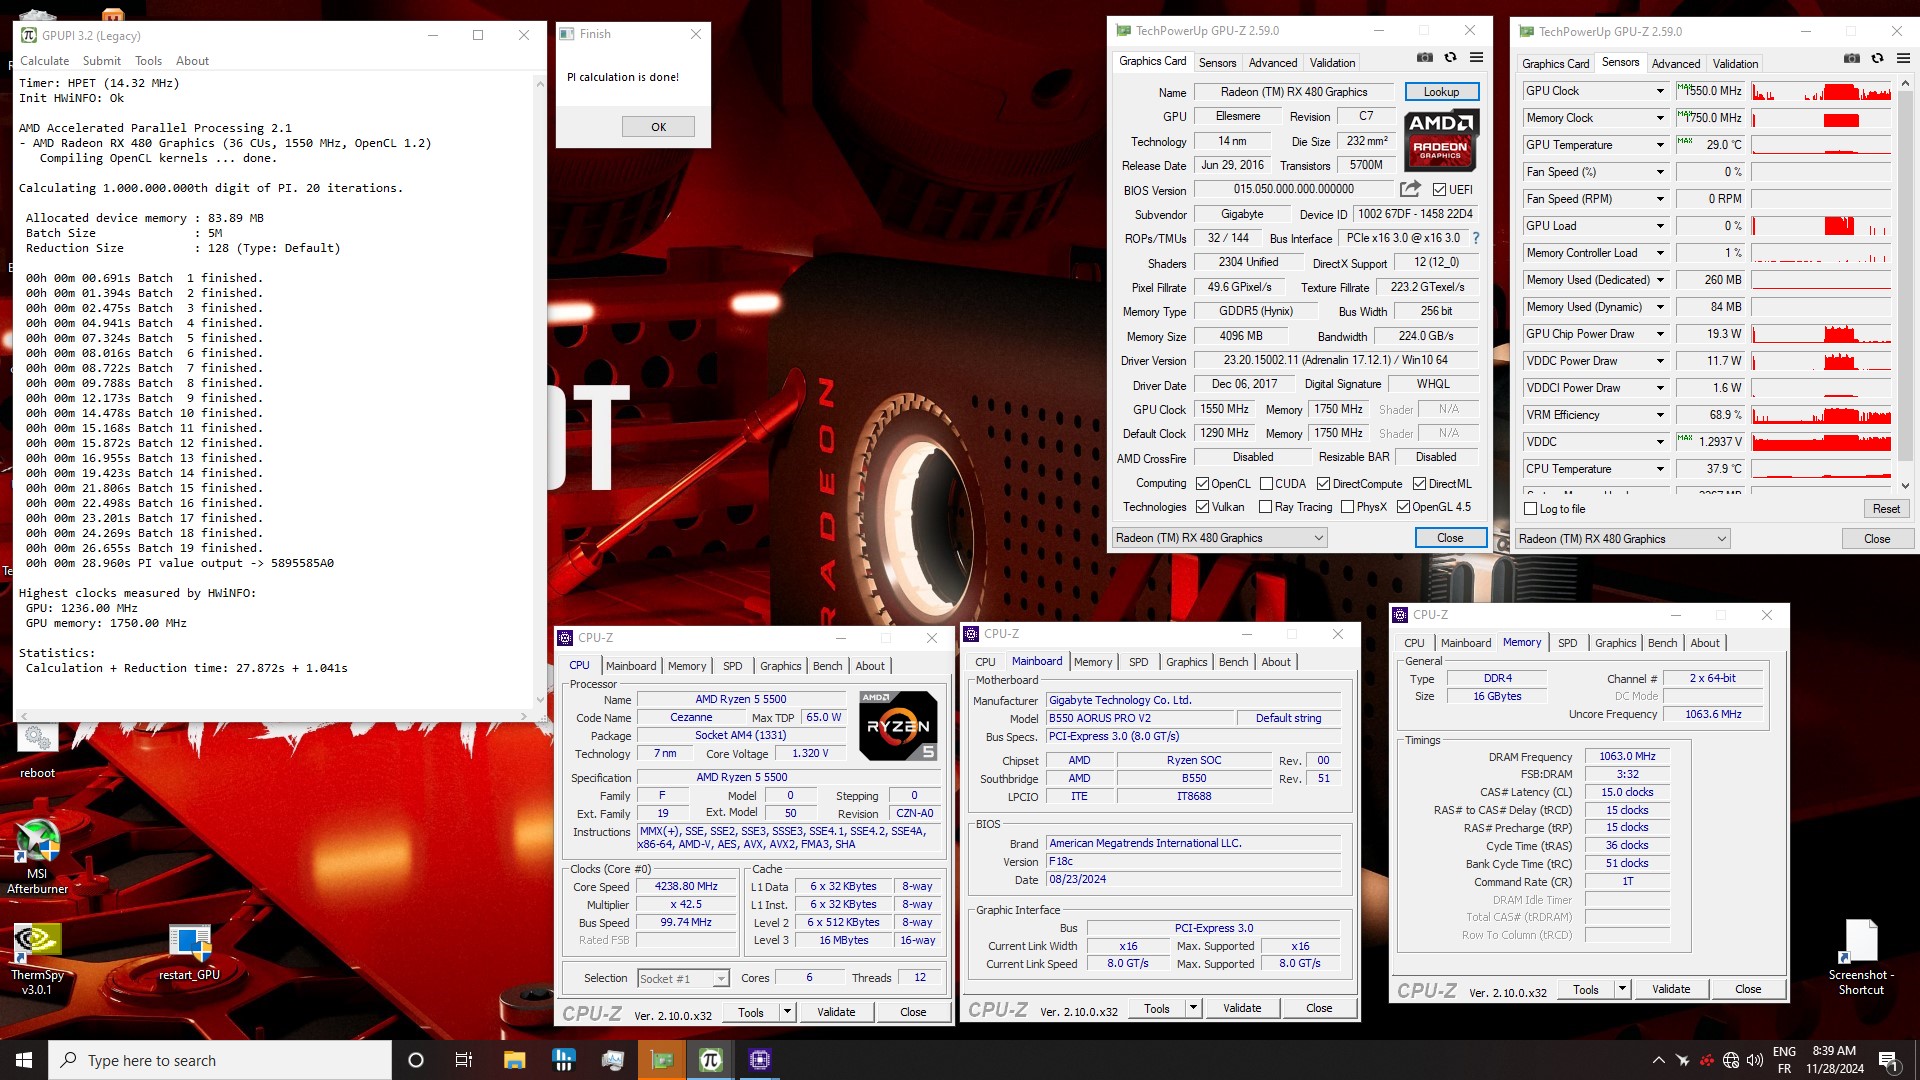Screen dimensions: 1920x1080
Task: Click the clock showing 8:39 AM
Action: (x=1834, y=1051)
